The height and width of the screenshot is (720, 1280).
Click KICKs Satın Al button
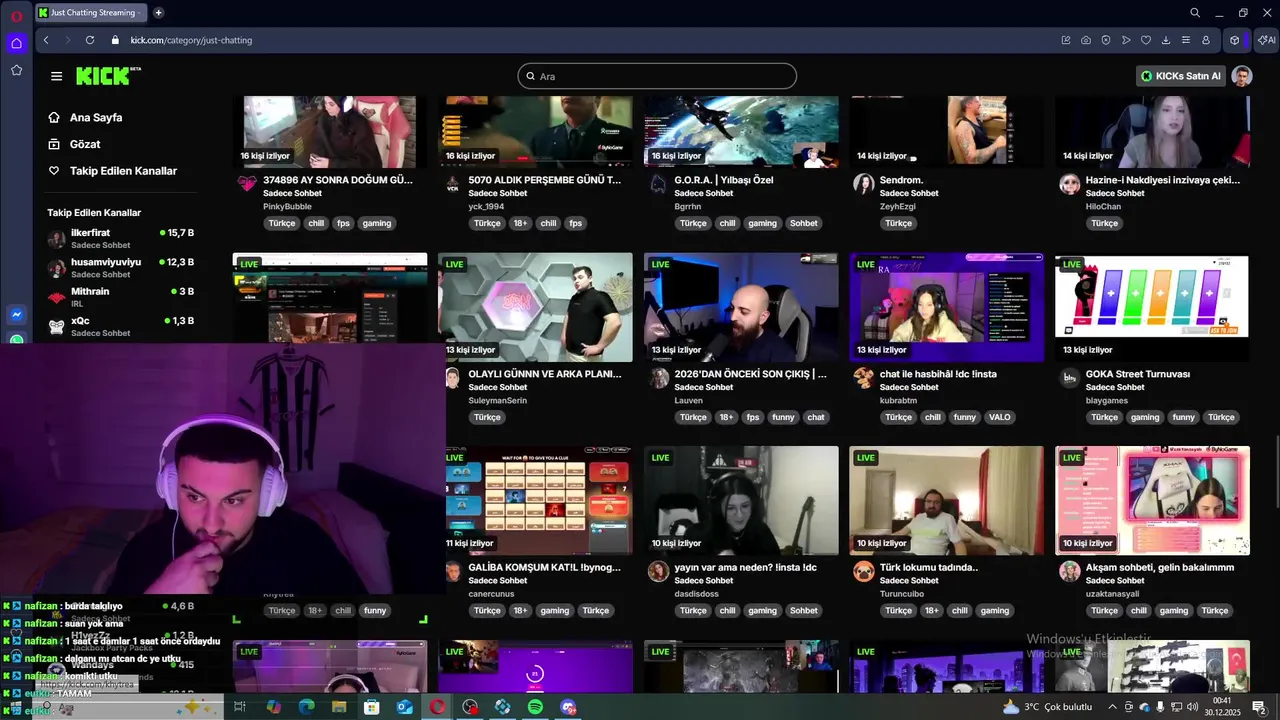click(1180, 76)
